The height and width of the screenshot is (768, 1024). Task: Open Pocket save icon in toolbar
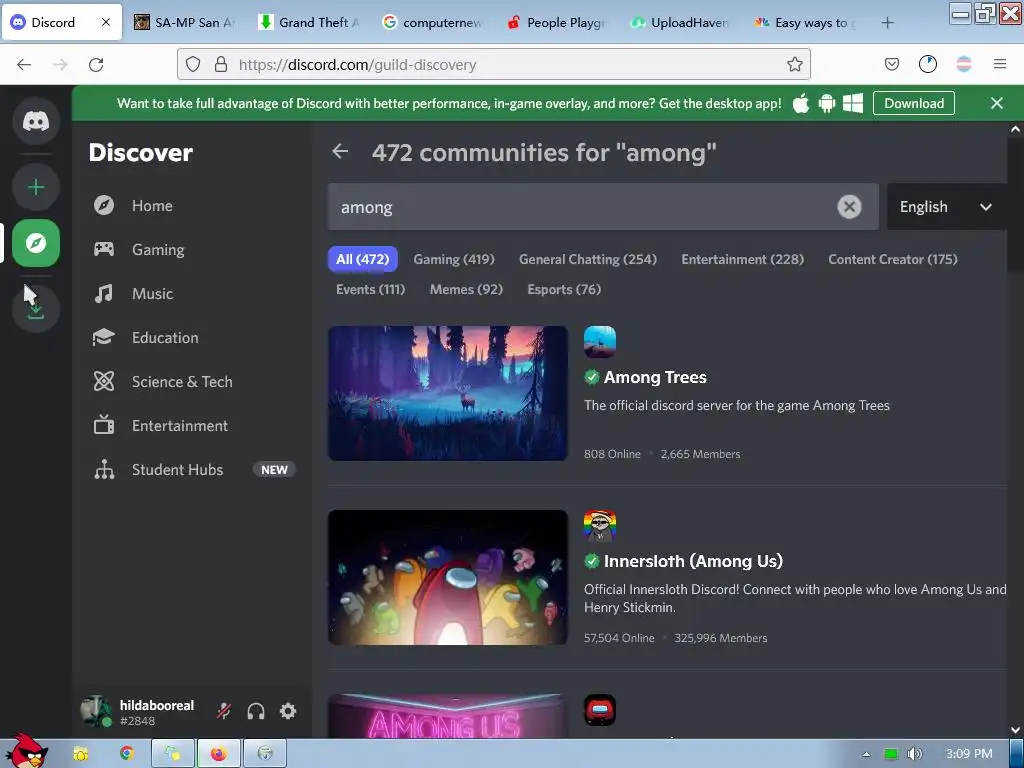click(x=891, y=64)
